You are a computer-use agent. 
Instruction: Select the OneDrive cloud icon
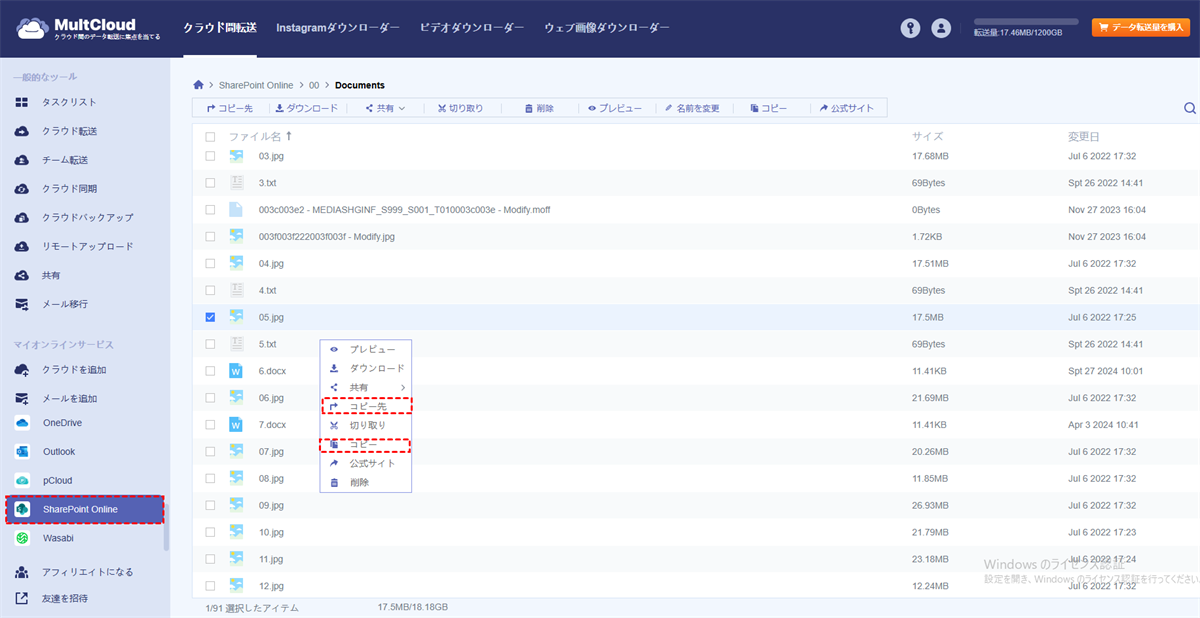click(22, 423)
